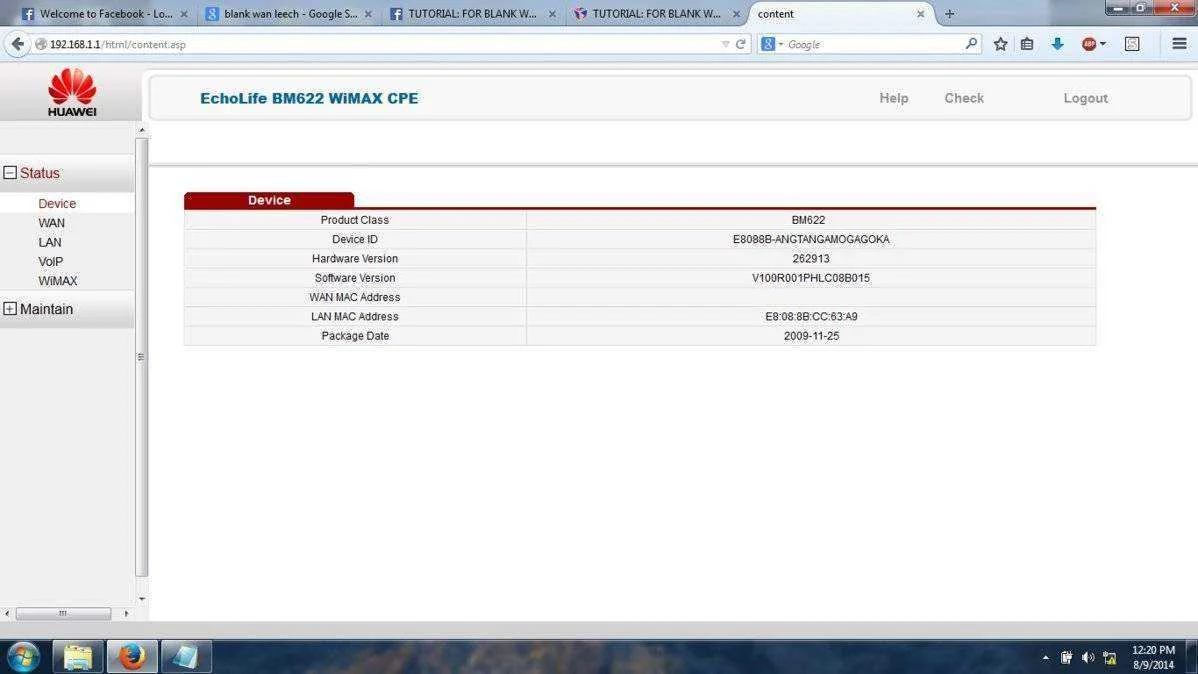The image size is (1198, 674).
Task: Click Hardware Version value 262913
Action: coord(811,258)
